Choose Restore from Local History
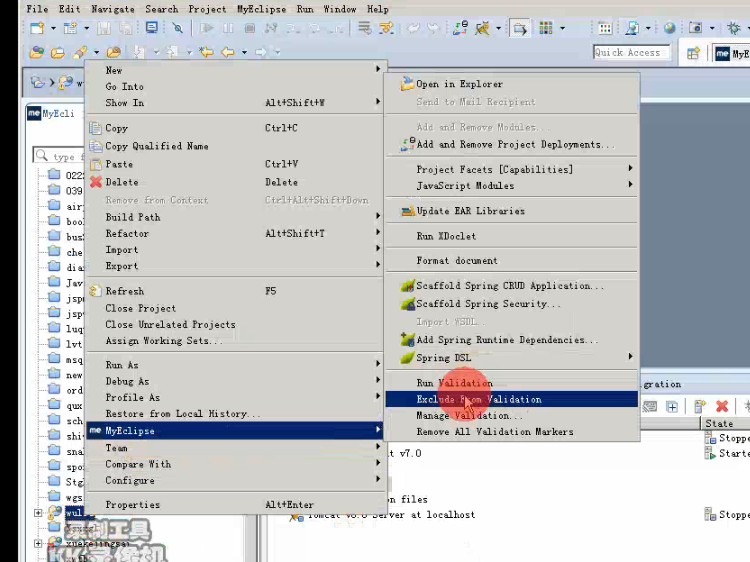The width and height of the screenshot is (750, 562). click(235, 413)
